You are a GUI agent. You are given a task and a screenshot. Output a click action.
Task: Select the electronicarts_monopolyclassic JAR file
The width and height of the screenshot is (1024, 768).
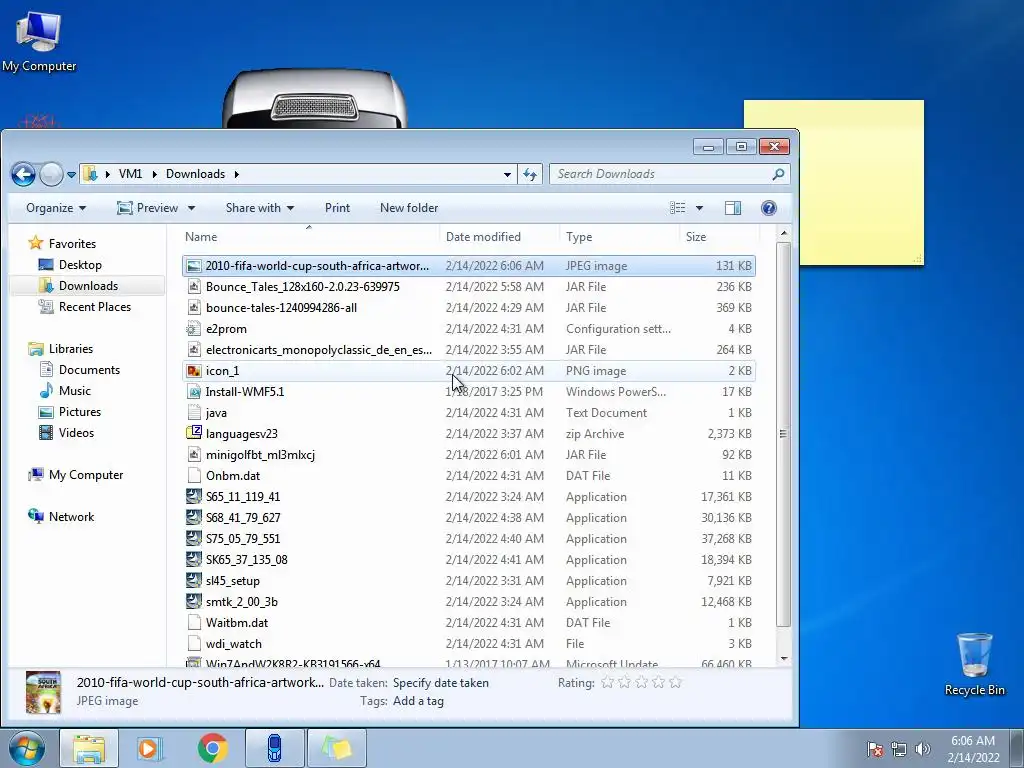pos(468,349)
